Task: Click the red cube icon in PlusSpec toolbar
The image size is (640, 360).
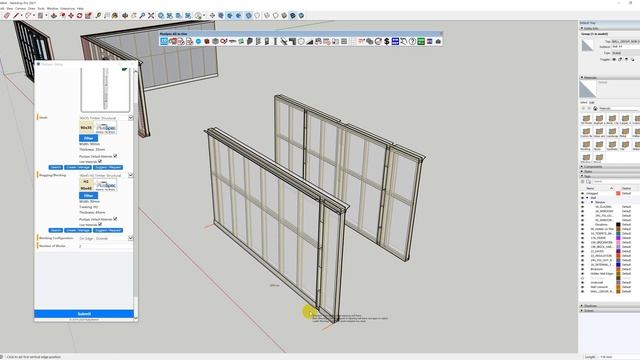Action: pyautogui.click(x=207, y=41)
